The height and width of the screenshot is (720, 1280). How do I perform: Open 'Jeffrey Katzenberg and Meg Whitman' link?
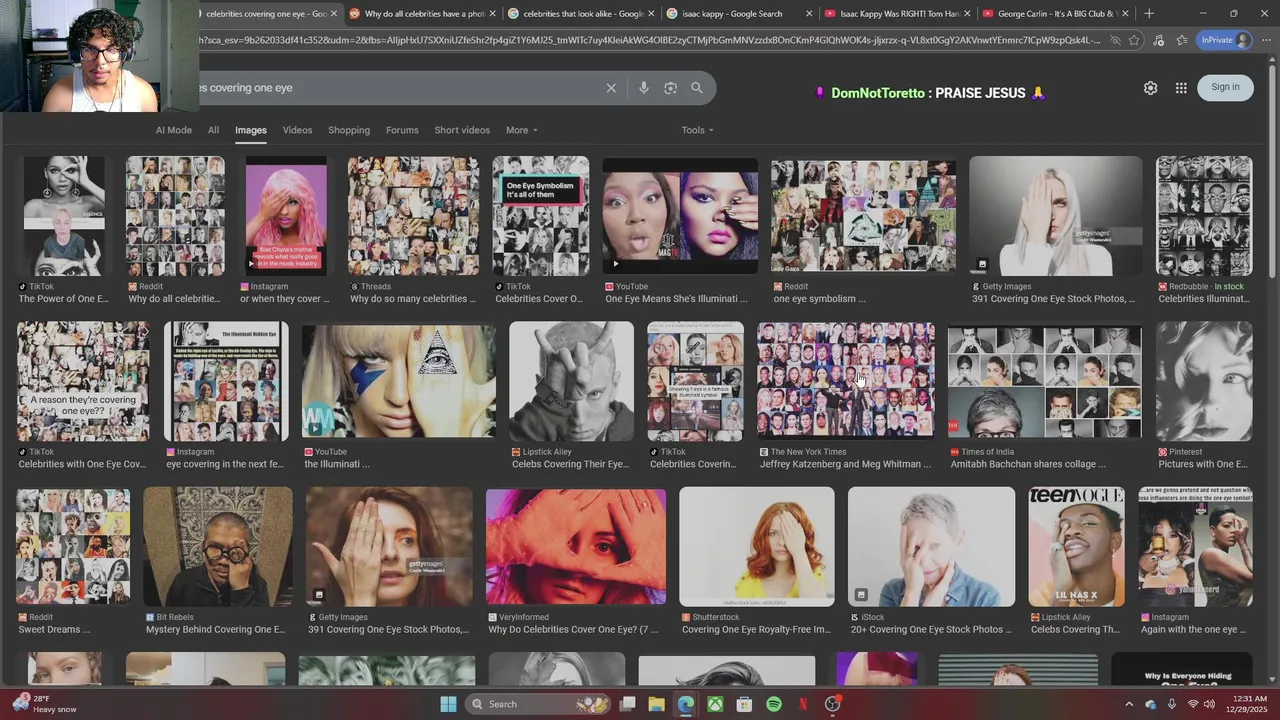845,464
